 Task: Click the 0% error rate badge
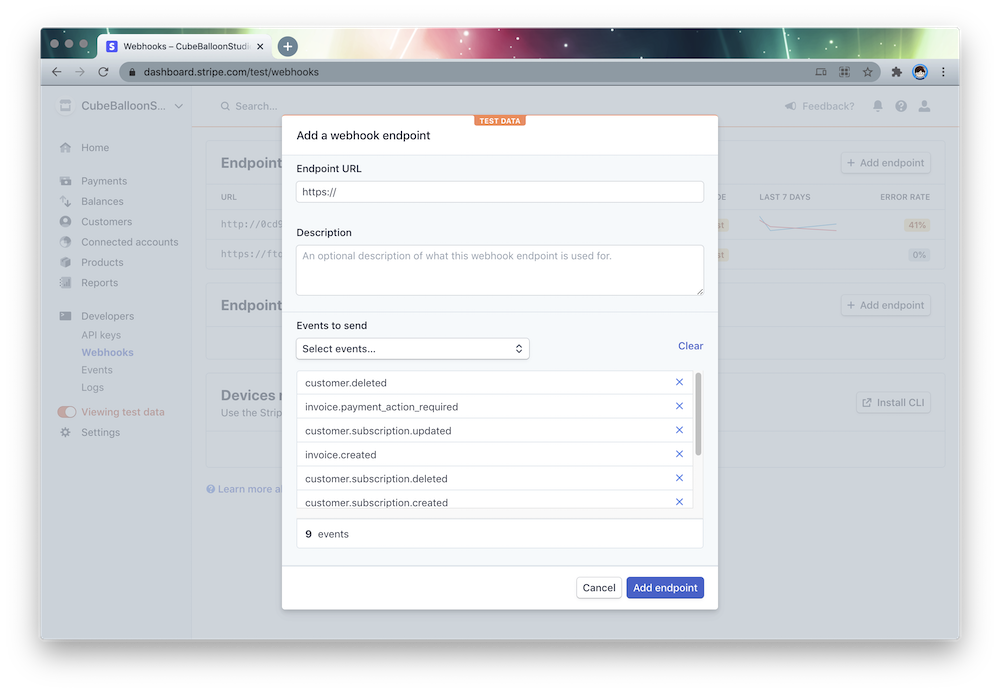coord(918,255)
